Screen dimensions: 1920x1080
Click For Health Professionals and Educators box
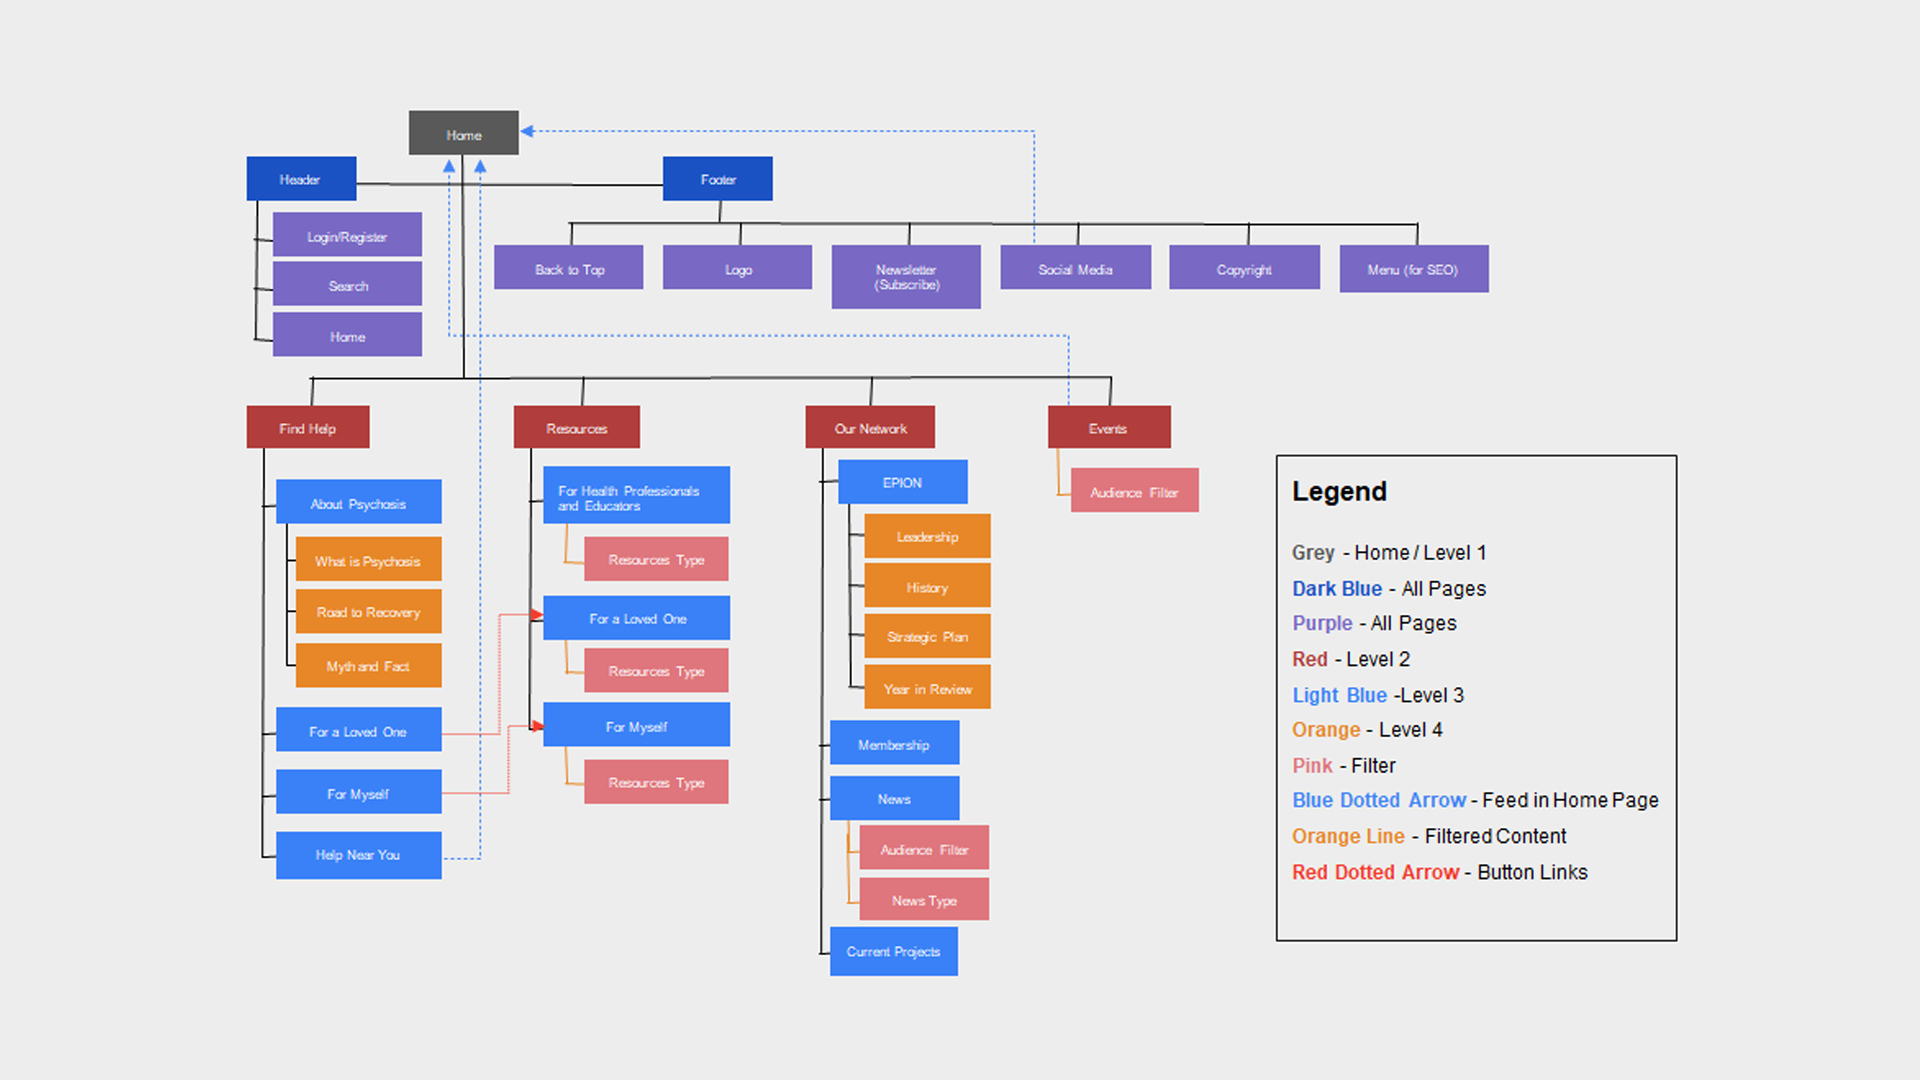click(x=636, y=495)
